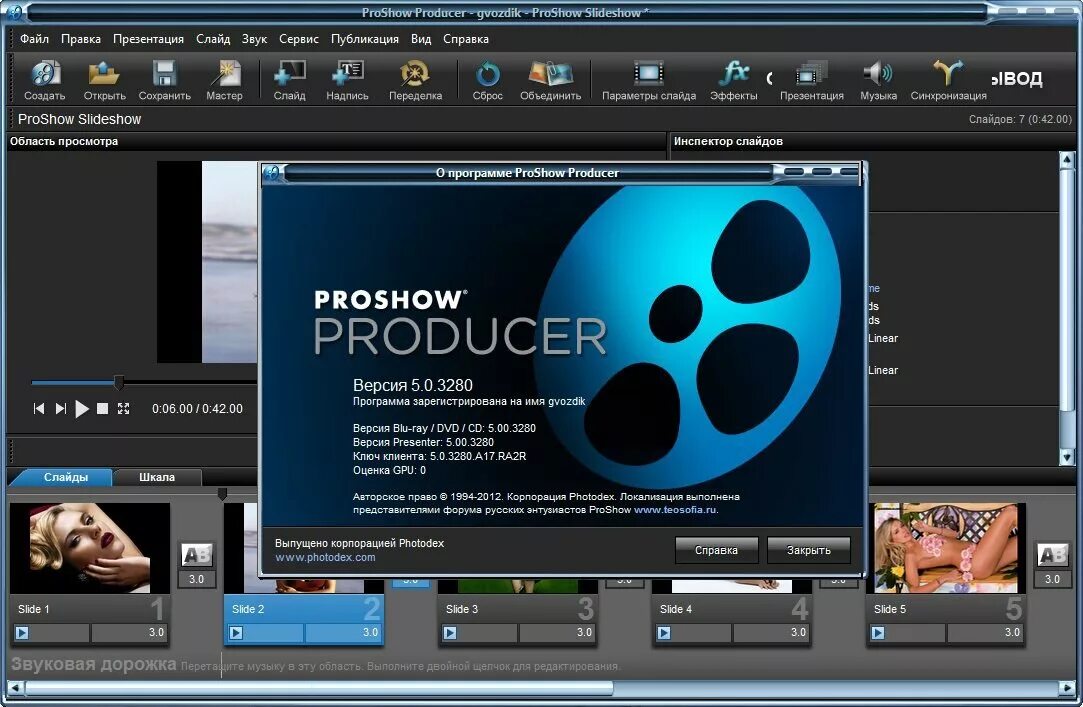Image resolution: width=1083 pixels, height=707 pixels.
Task: Click the Объединить toolbar icon
Action: point(550,80)
